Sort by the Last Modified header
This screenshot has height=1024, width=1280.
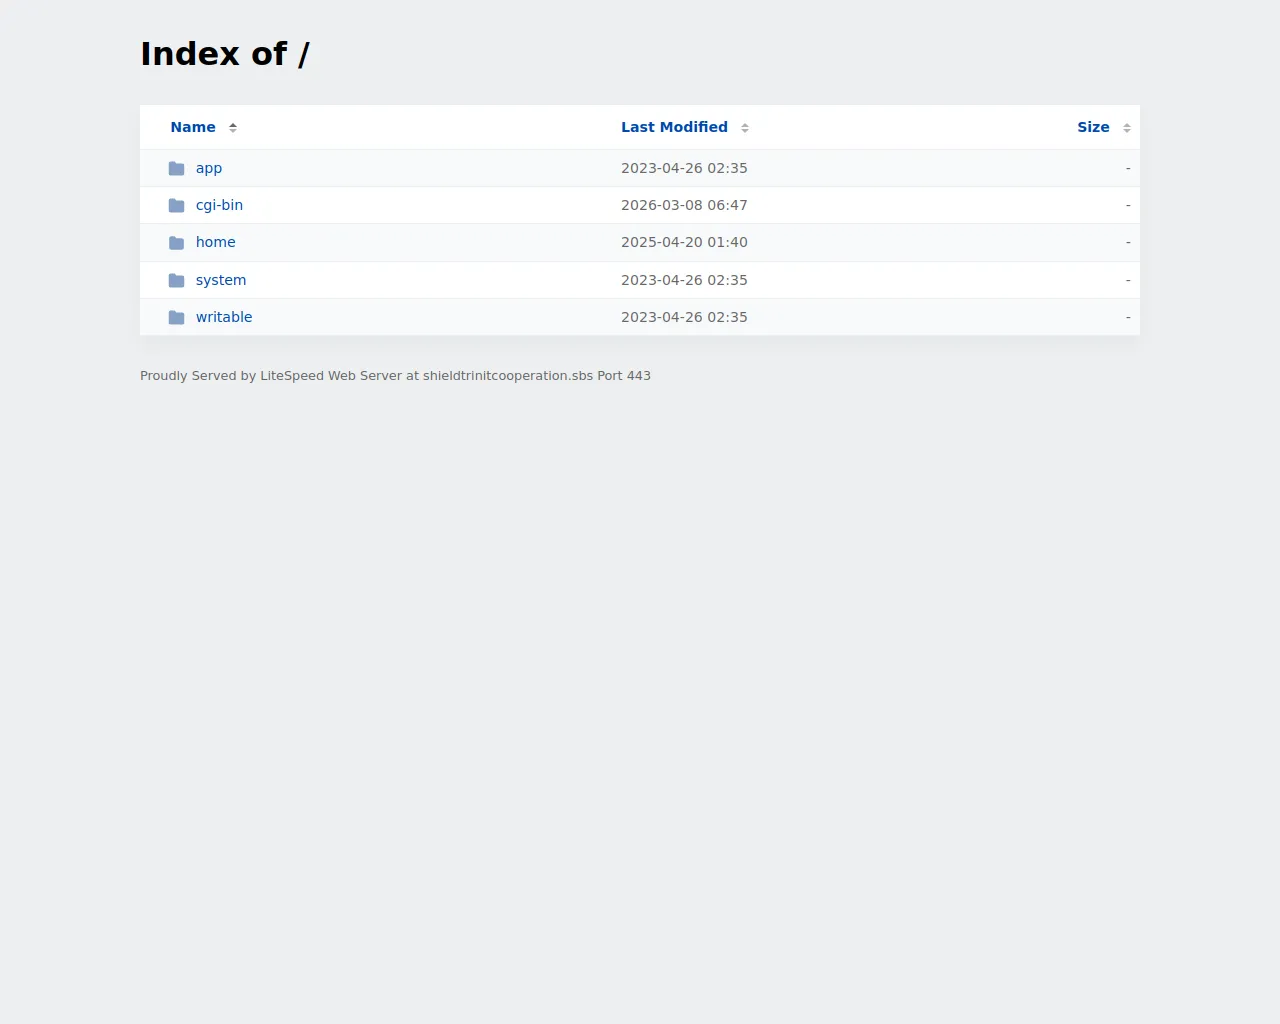[674, 127]
